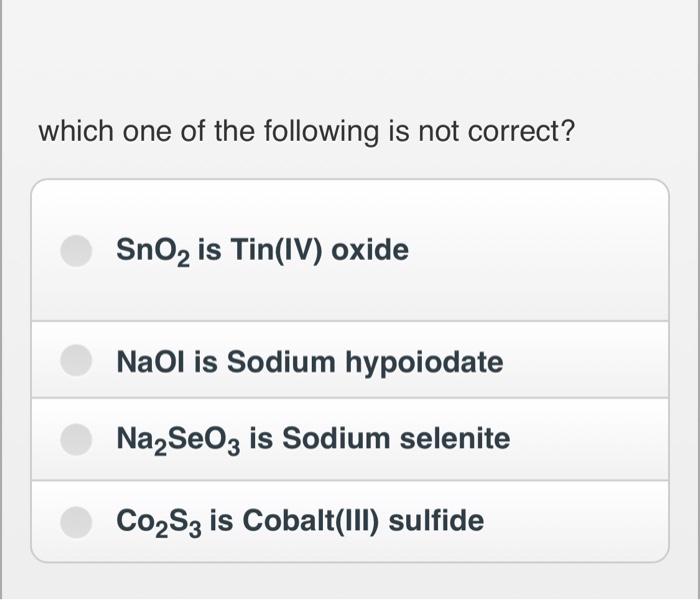Select the radio button for SnO₂ option
This screenshot has width=700, height=600.
[77, 249]
